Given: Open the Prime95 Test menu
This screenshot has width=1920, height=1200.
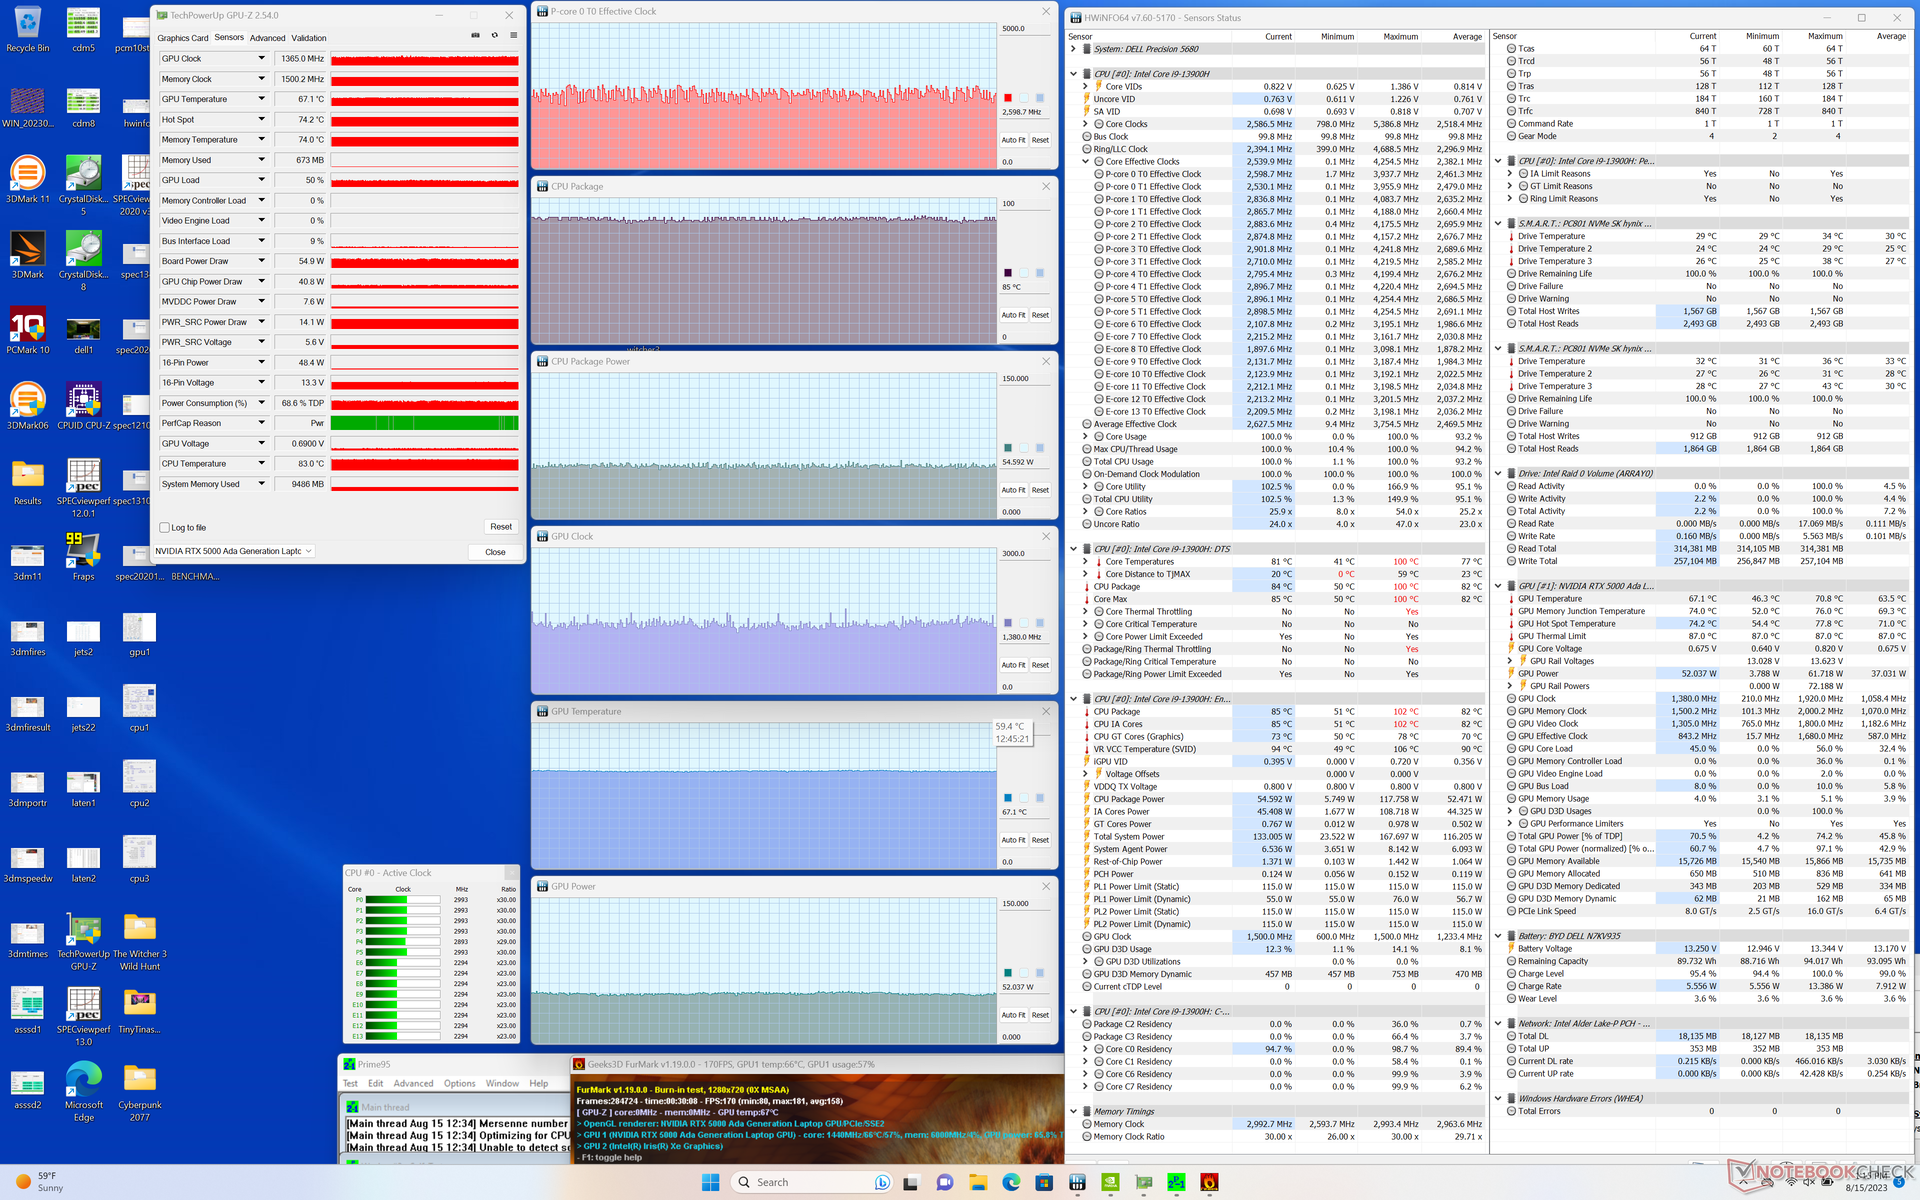Looking at the screenshot, I should (x=350, y=1083).
